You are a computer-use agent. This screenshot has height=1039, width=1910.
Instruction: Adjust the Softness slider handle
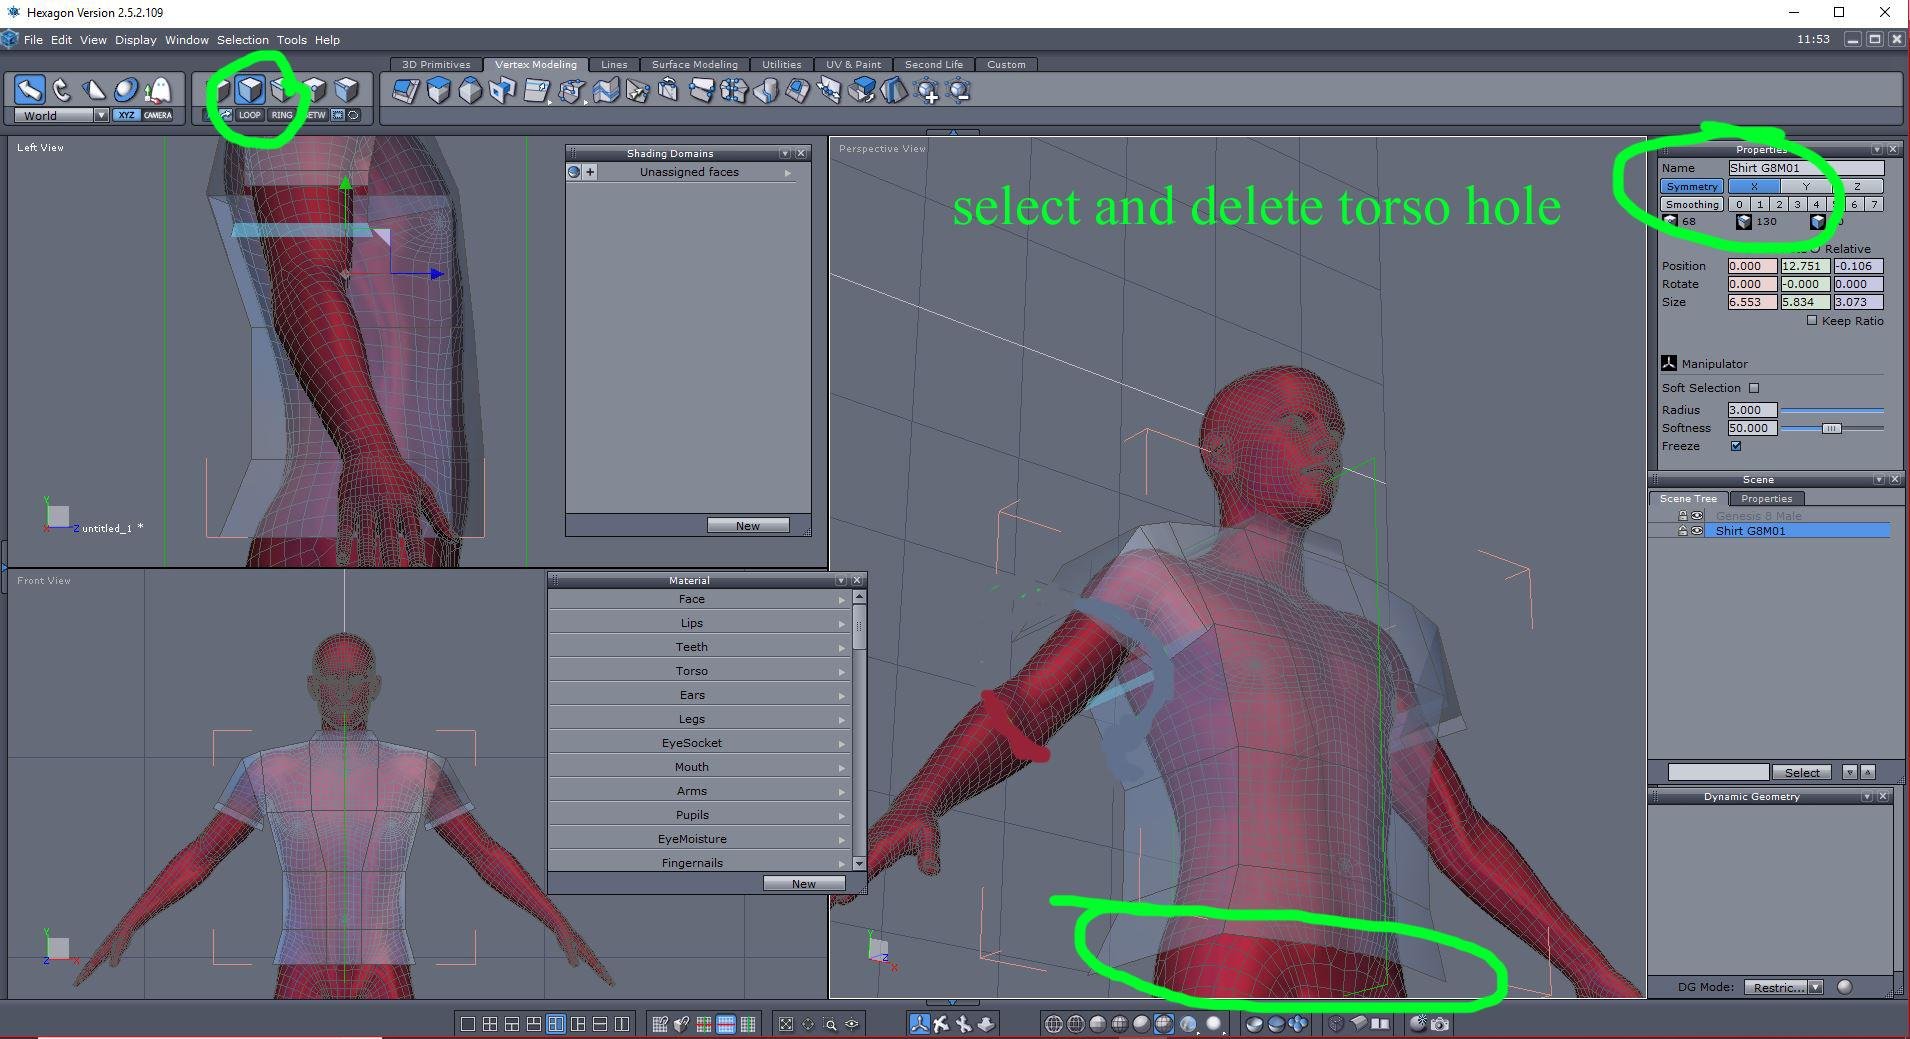click(x=1831, y=428)
